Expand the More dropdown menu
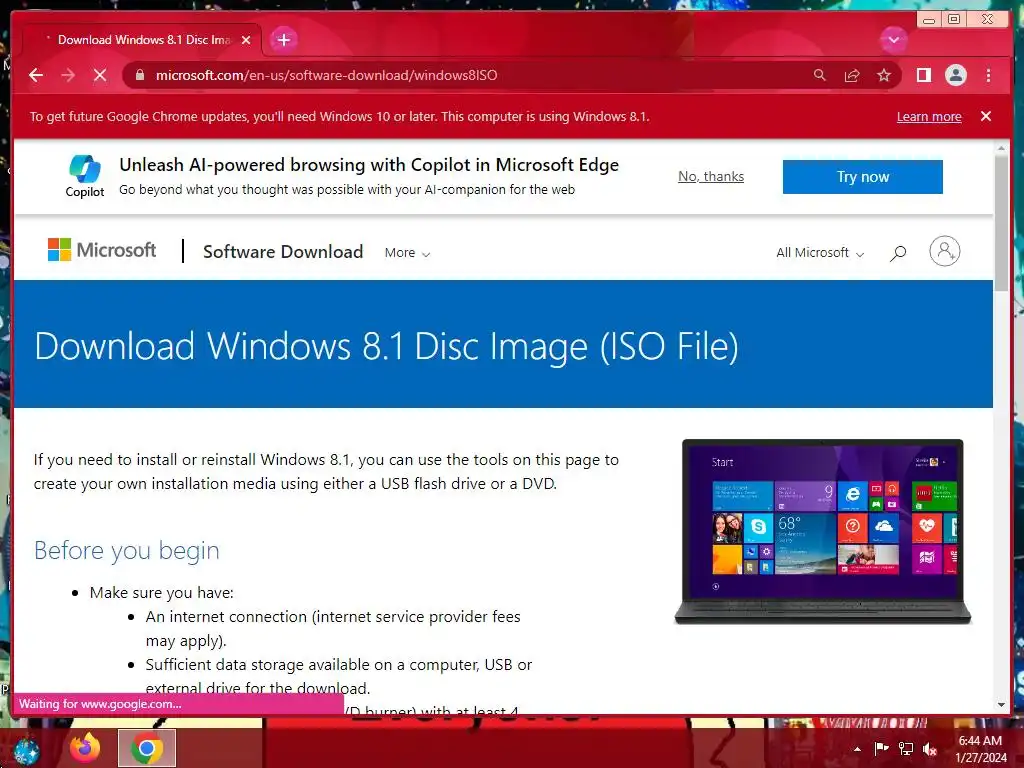 tap(407, 253)
